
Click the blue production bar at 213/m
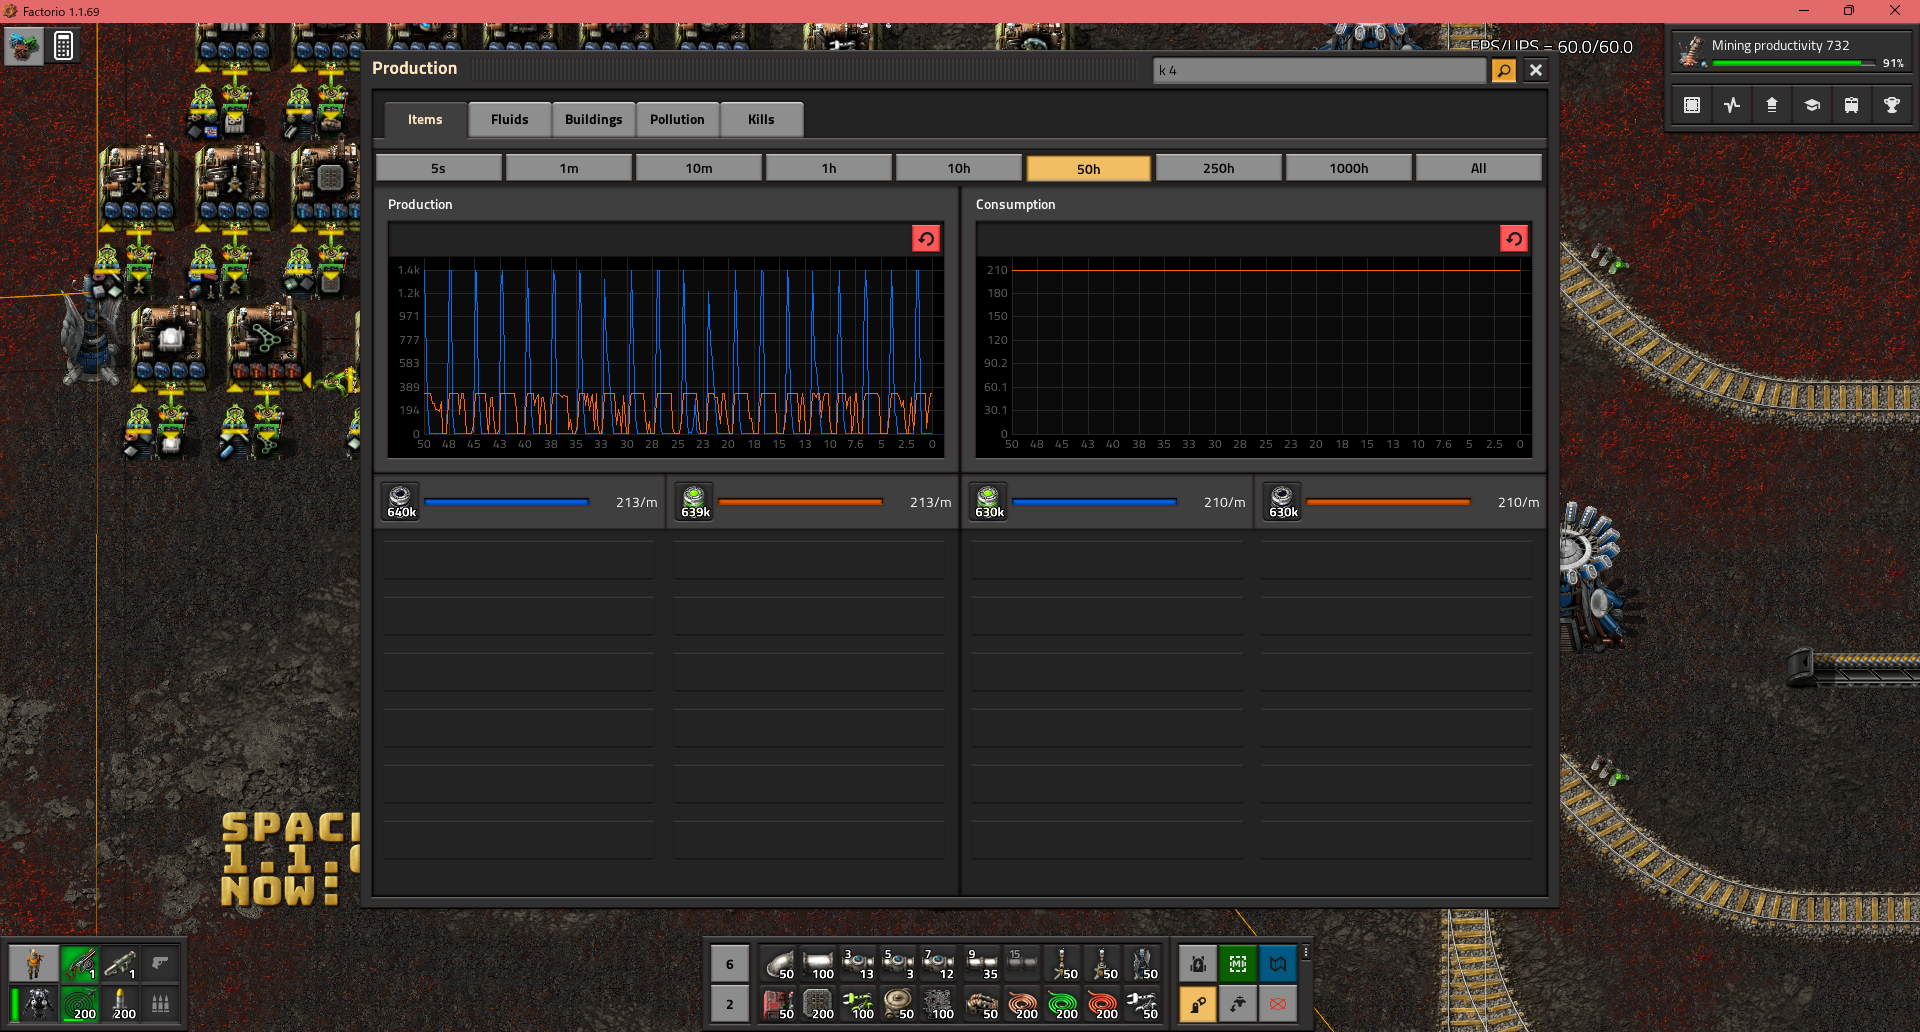507,502
